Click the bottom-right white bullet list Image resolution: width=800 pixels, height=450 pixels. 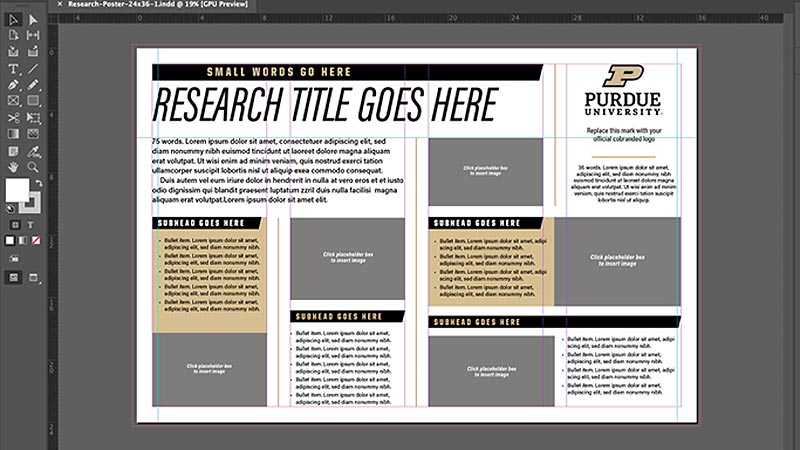point(620,366)
